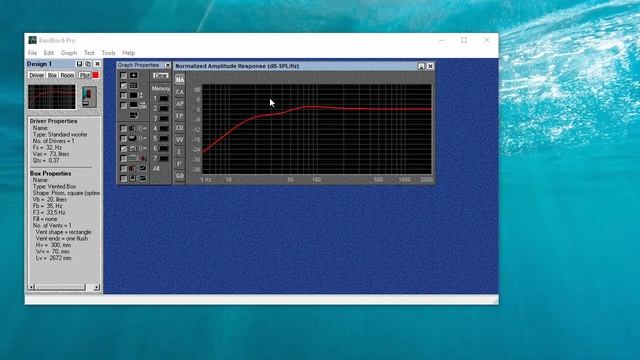Viewport: 640px width, 360px height.
Task: Open the Tools menu
Action: pos(108,53)
